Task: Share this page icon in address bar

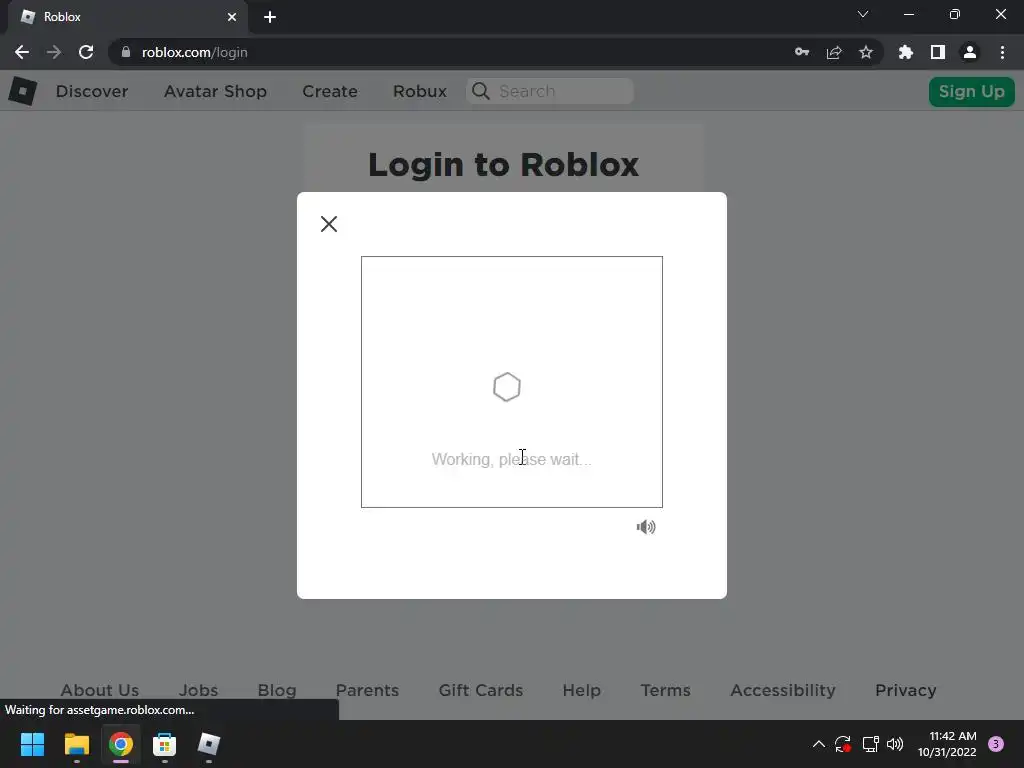Action: 834,52
